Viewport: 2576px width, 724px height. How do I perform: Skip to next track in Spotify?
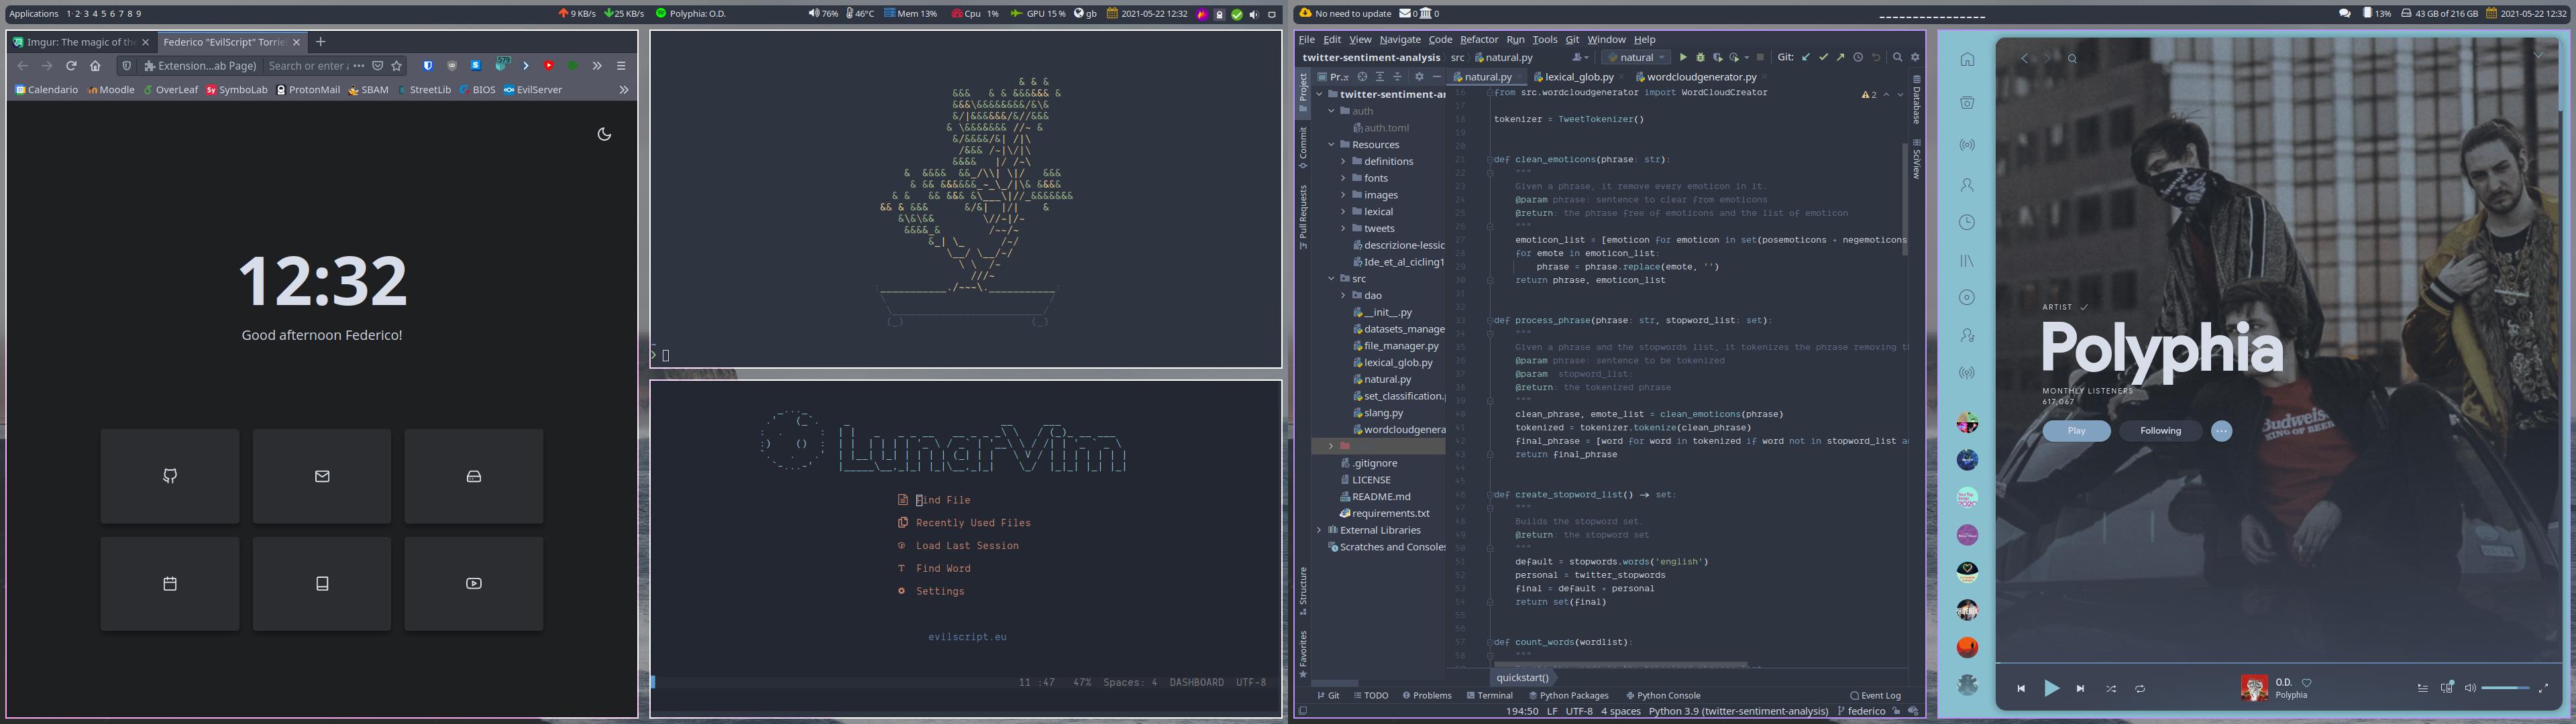point(2080,688)
